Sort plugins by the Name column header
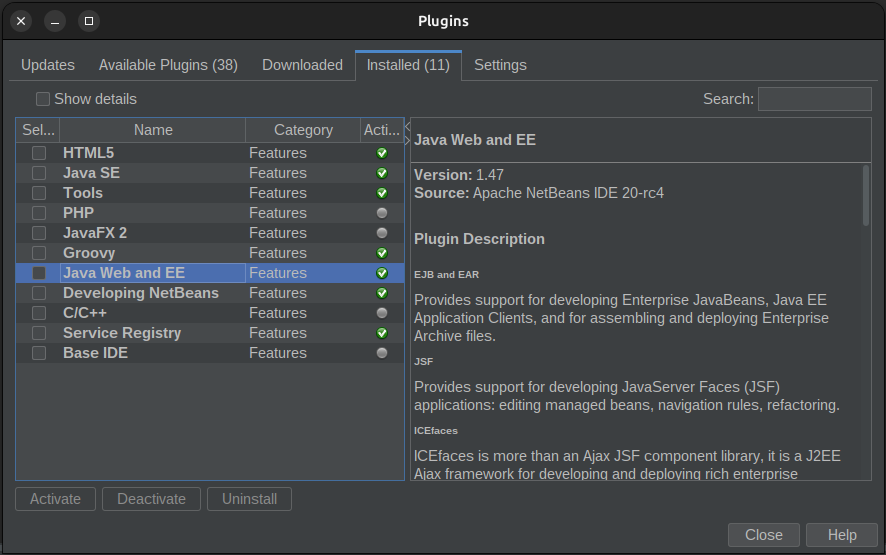886x555 pixels. tap(153, 130)
